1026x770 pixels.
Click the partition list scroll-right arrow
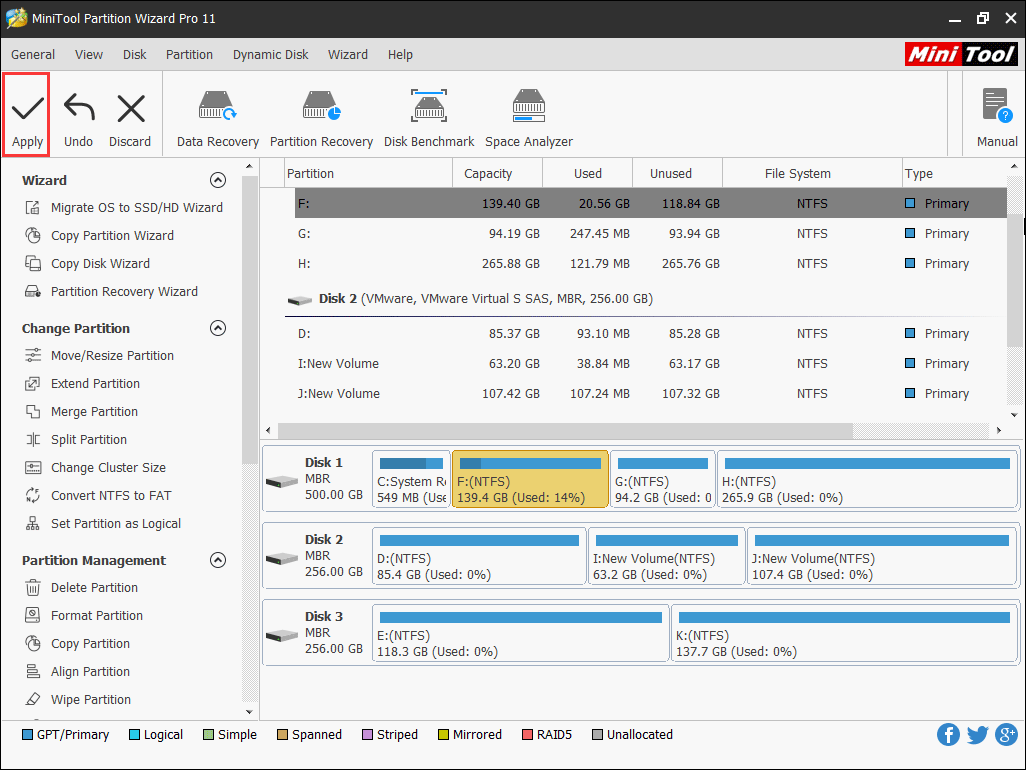(999, 430)
